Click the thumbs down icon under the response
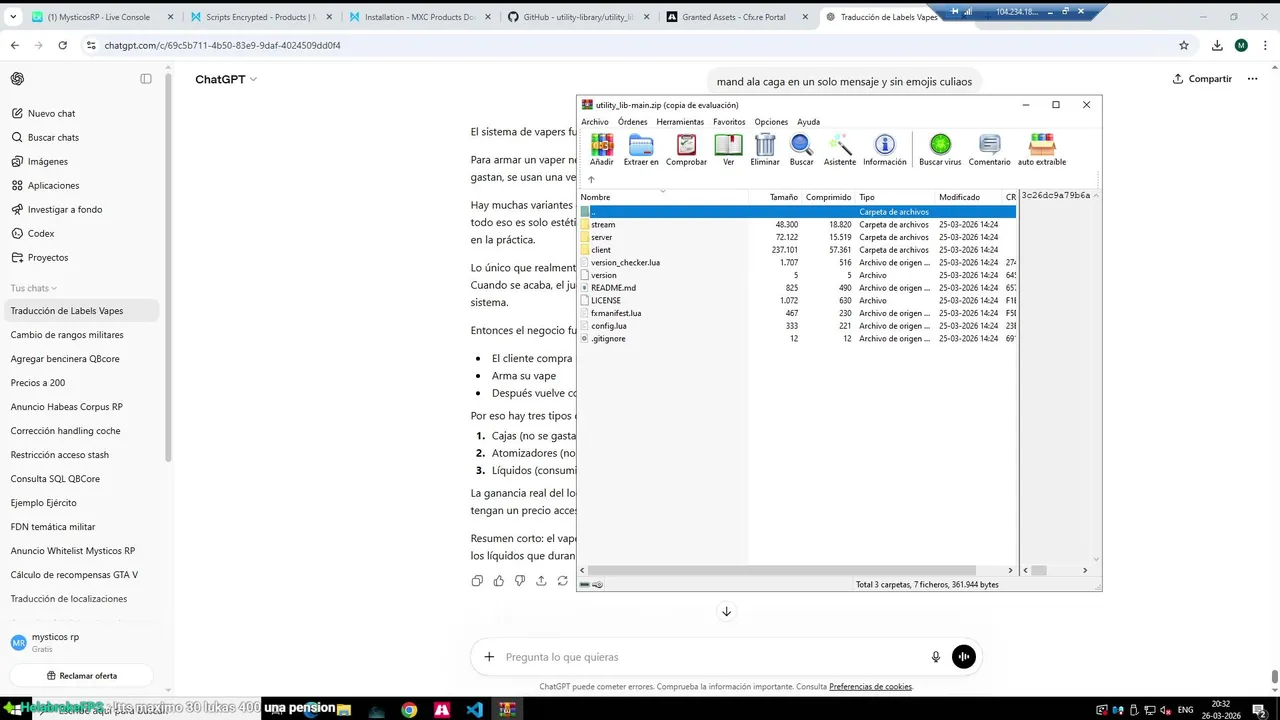This screenshot has height=720, width=1280. pyautogui.click(x=520, y=581)
